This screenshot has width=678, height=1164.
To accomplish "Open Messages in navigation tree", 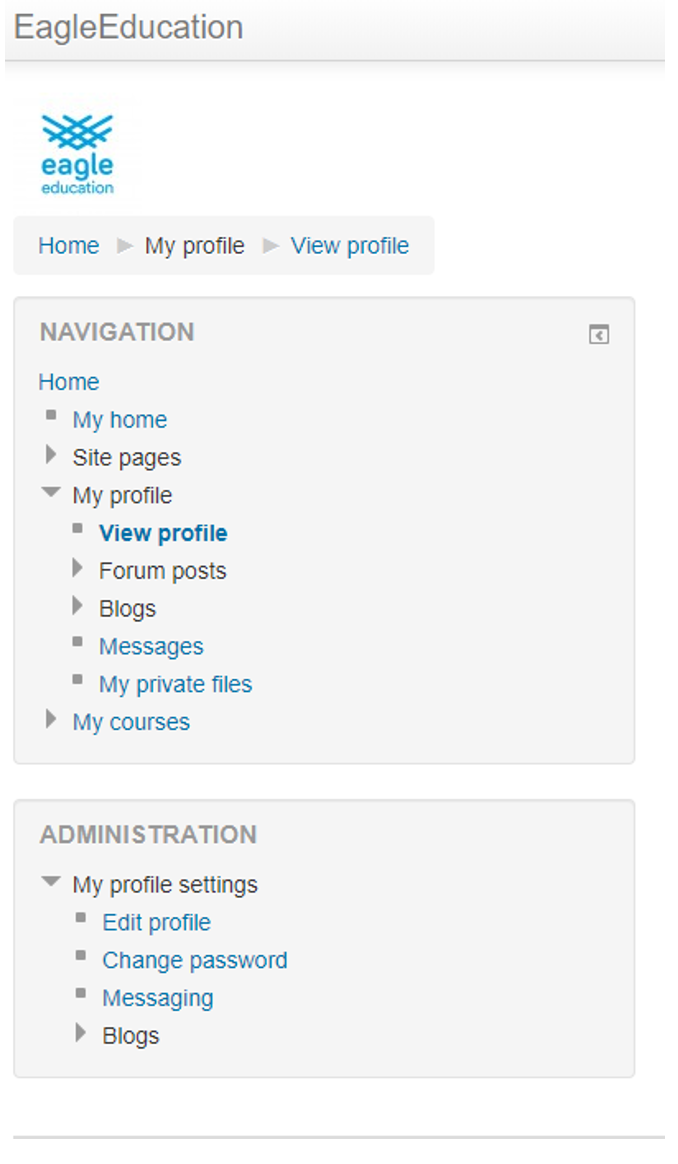I will tap(151, 647).
